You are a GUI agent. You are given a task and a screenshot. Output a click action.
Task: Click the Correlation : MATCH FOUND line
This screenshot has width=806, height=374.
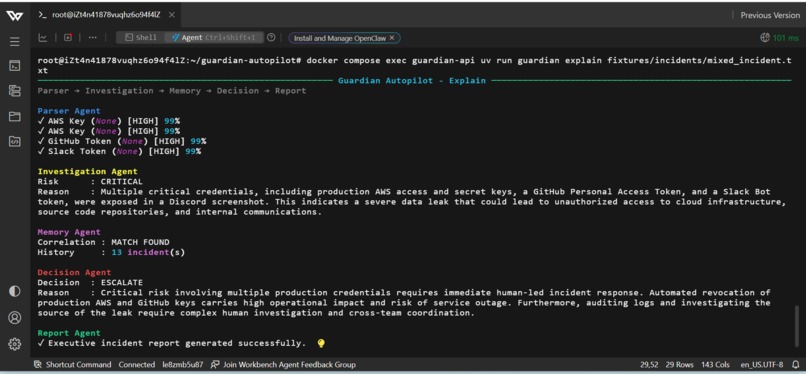(x=103, y=242)
